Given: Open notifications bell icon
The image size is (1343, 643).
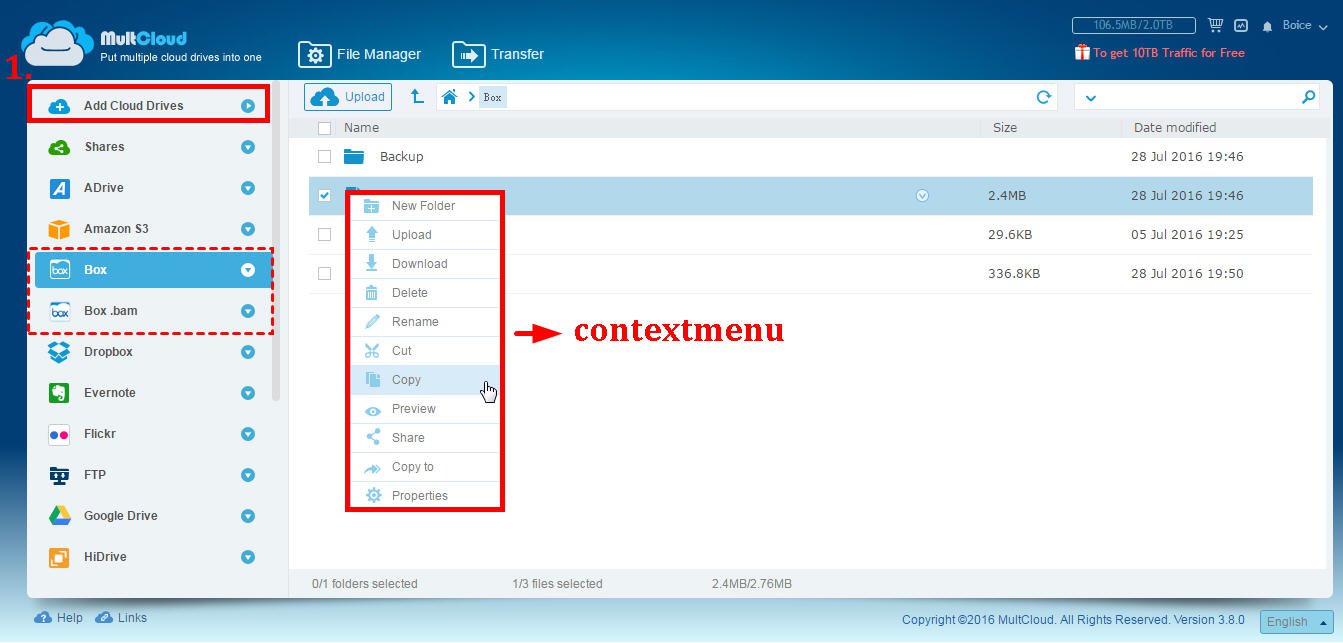Looking at the screenshot, I should coord(1267,26).
